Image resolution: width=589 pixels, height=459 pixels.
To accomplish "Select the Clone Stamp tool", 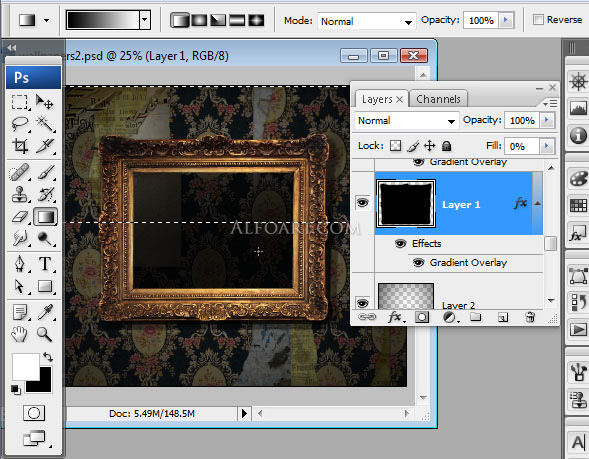I will [20, 194].
